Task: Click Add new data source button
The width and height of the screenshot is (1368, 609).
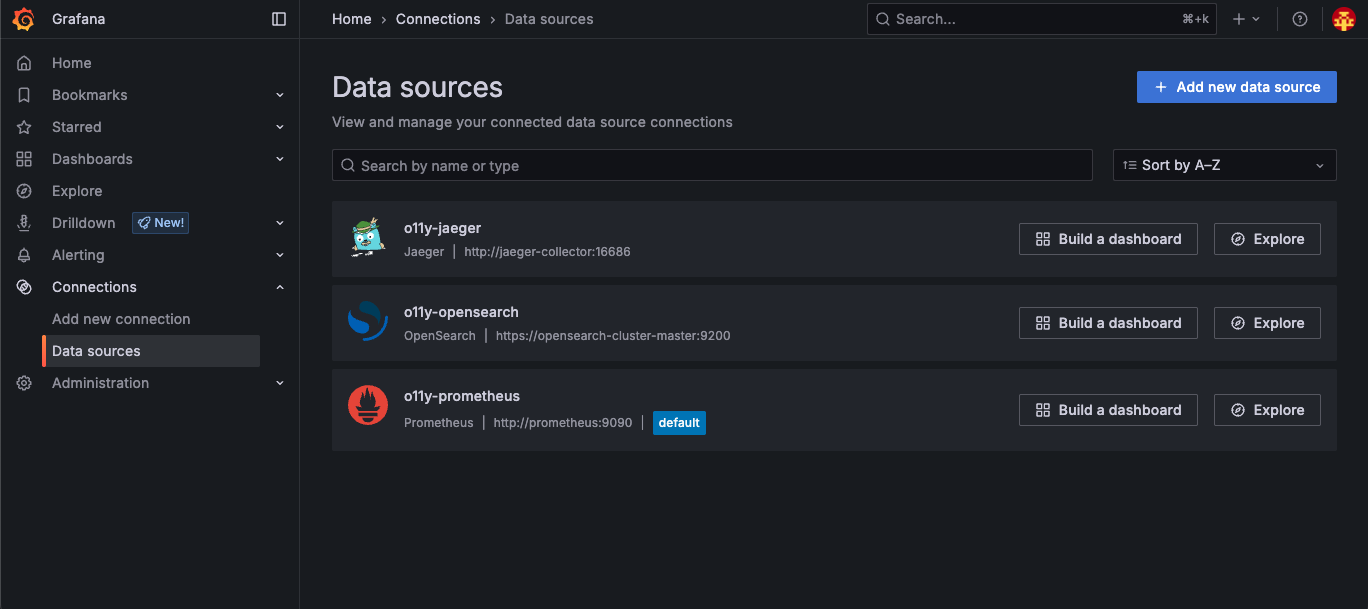Action: coord(1237,87)
